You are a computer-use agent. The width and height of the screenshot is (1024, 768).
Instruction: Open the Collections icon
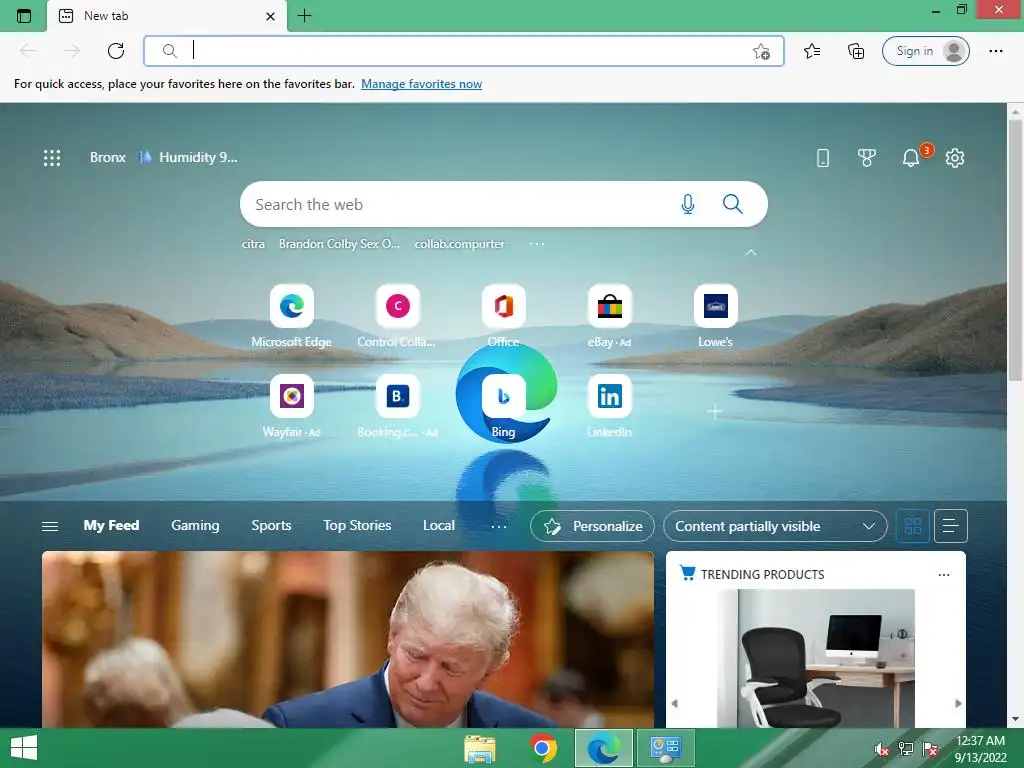pos(856,51)
